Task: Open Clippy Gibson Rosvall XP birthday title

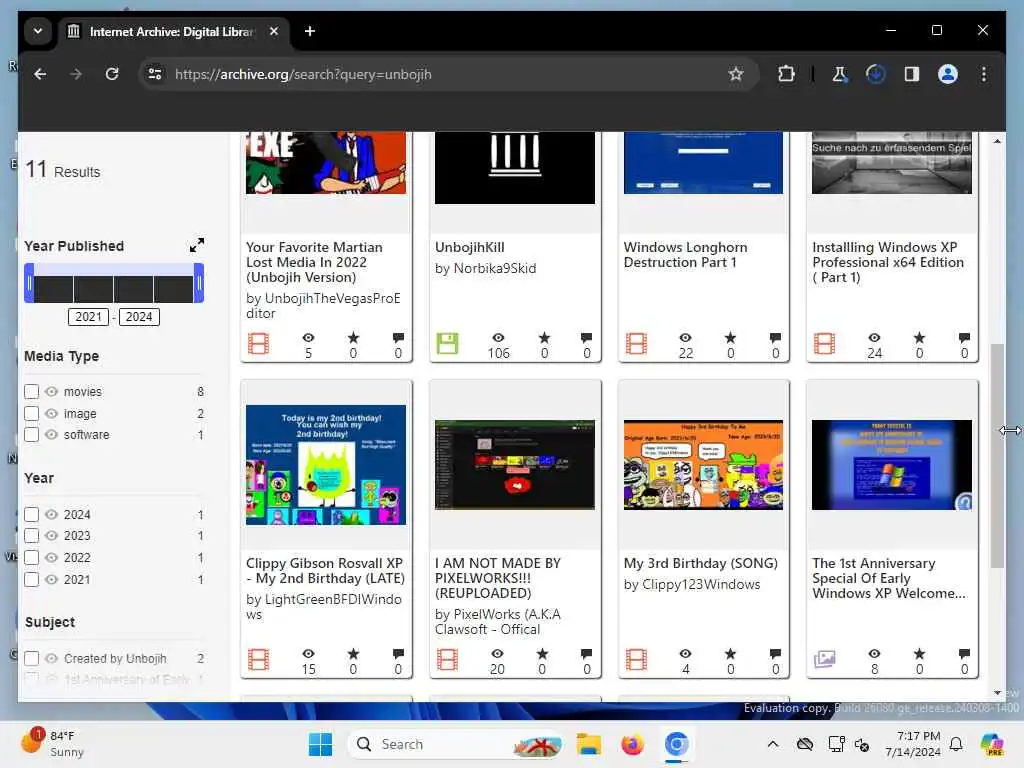Action: point(325,571)
